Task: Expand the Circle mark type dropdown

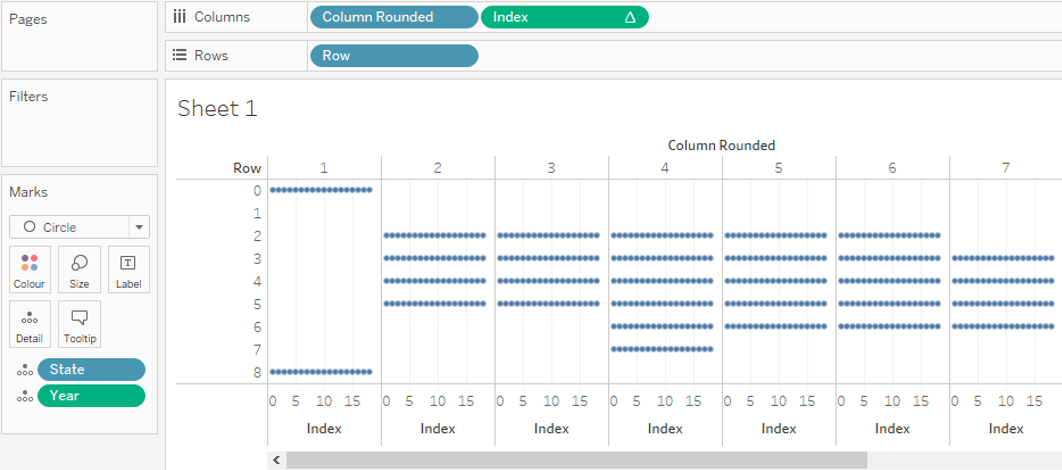Action: (x=139, y=227)
